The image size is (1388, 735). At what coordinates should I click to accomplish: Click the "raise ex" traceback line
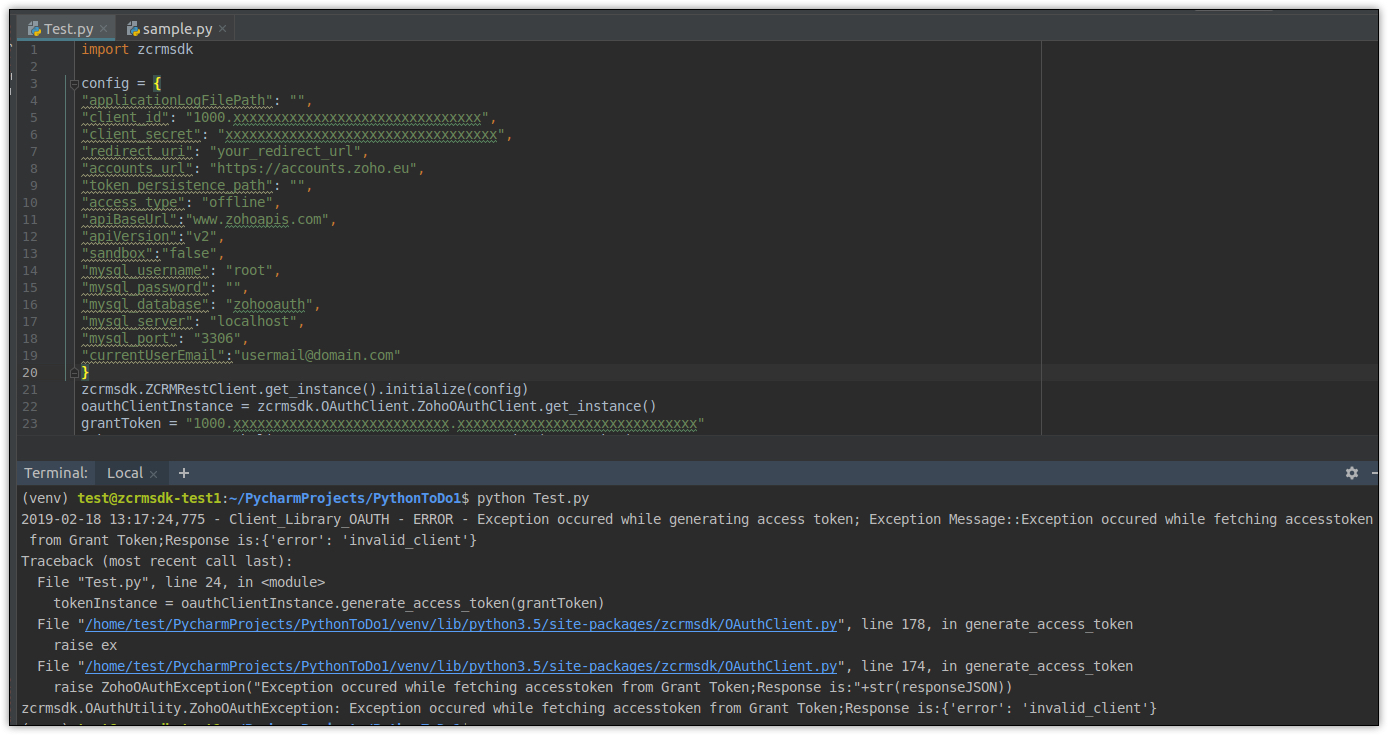pyautogui.click(x=85, y=645)
